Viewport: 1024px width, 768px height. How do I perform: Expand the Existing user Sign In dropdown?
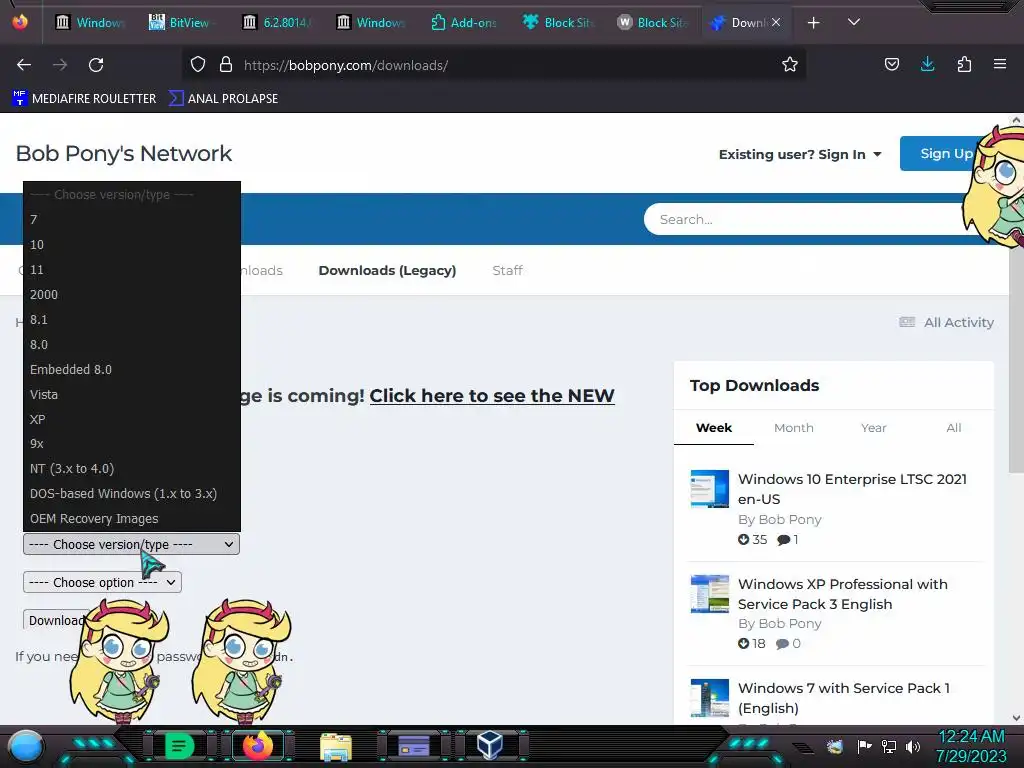point(800,155)
